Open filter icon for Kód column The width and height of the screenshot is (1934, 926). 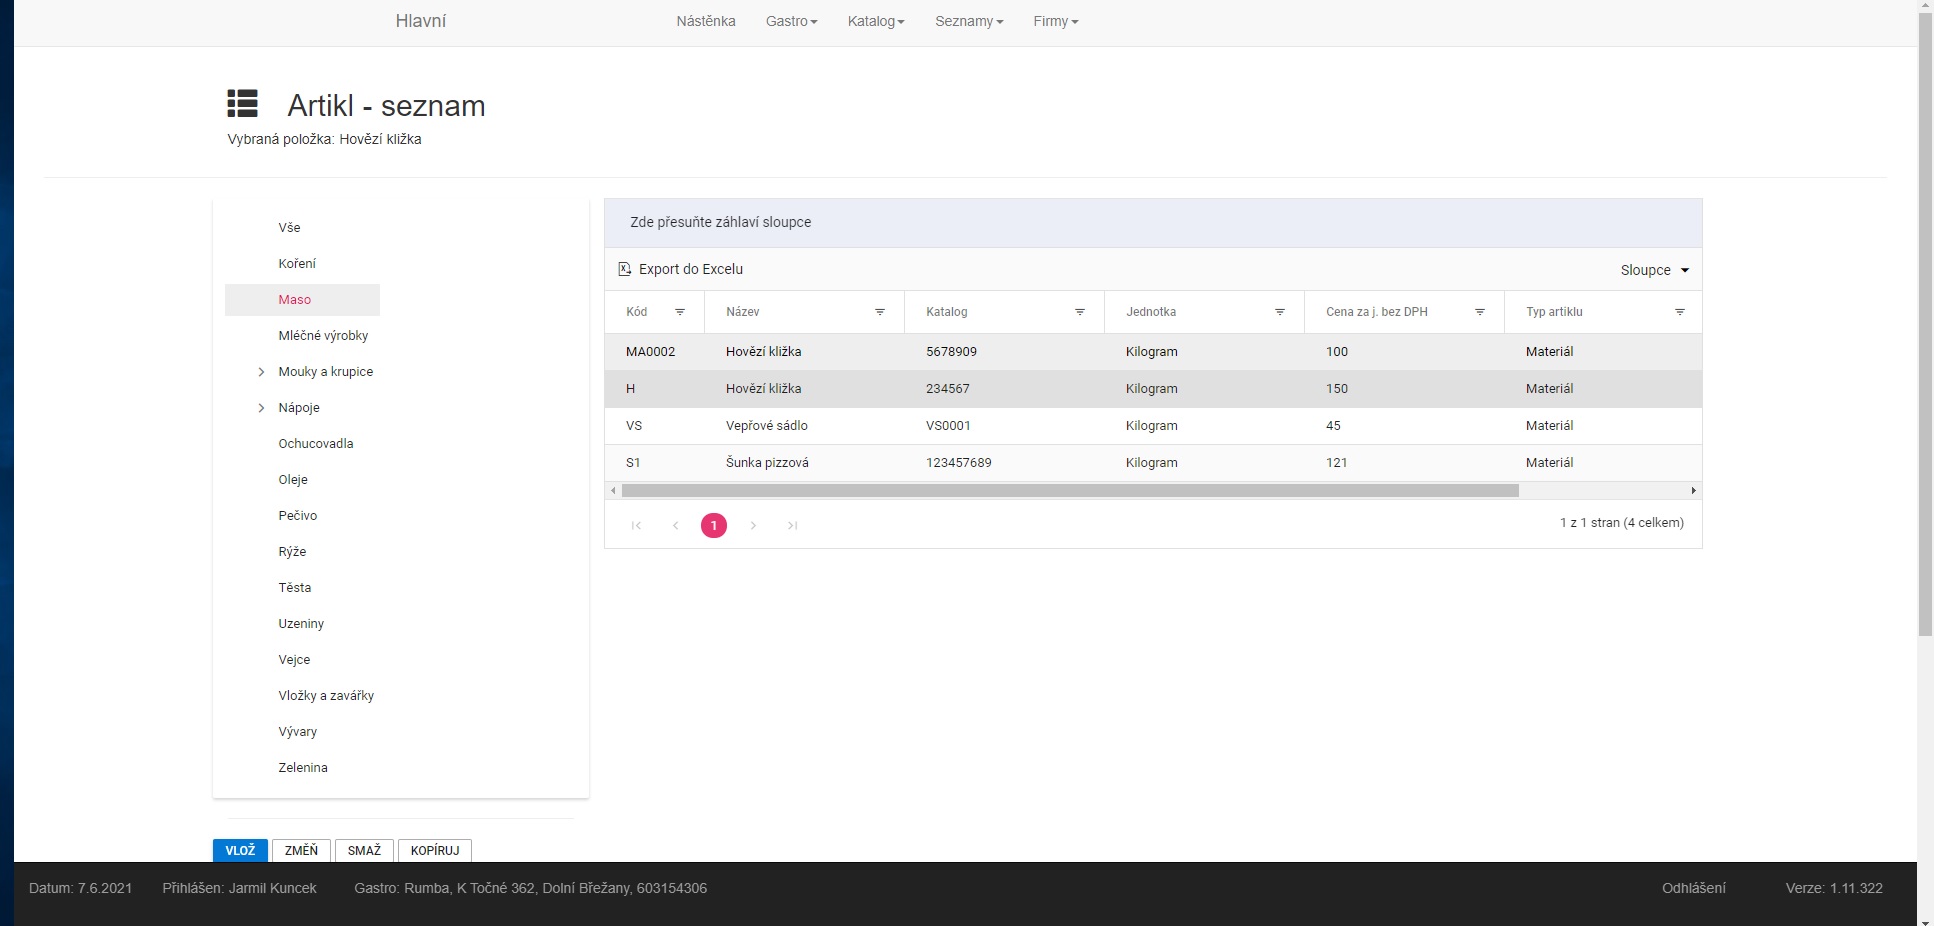680,312
